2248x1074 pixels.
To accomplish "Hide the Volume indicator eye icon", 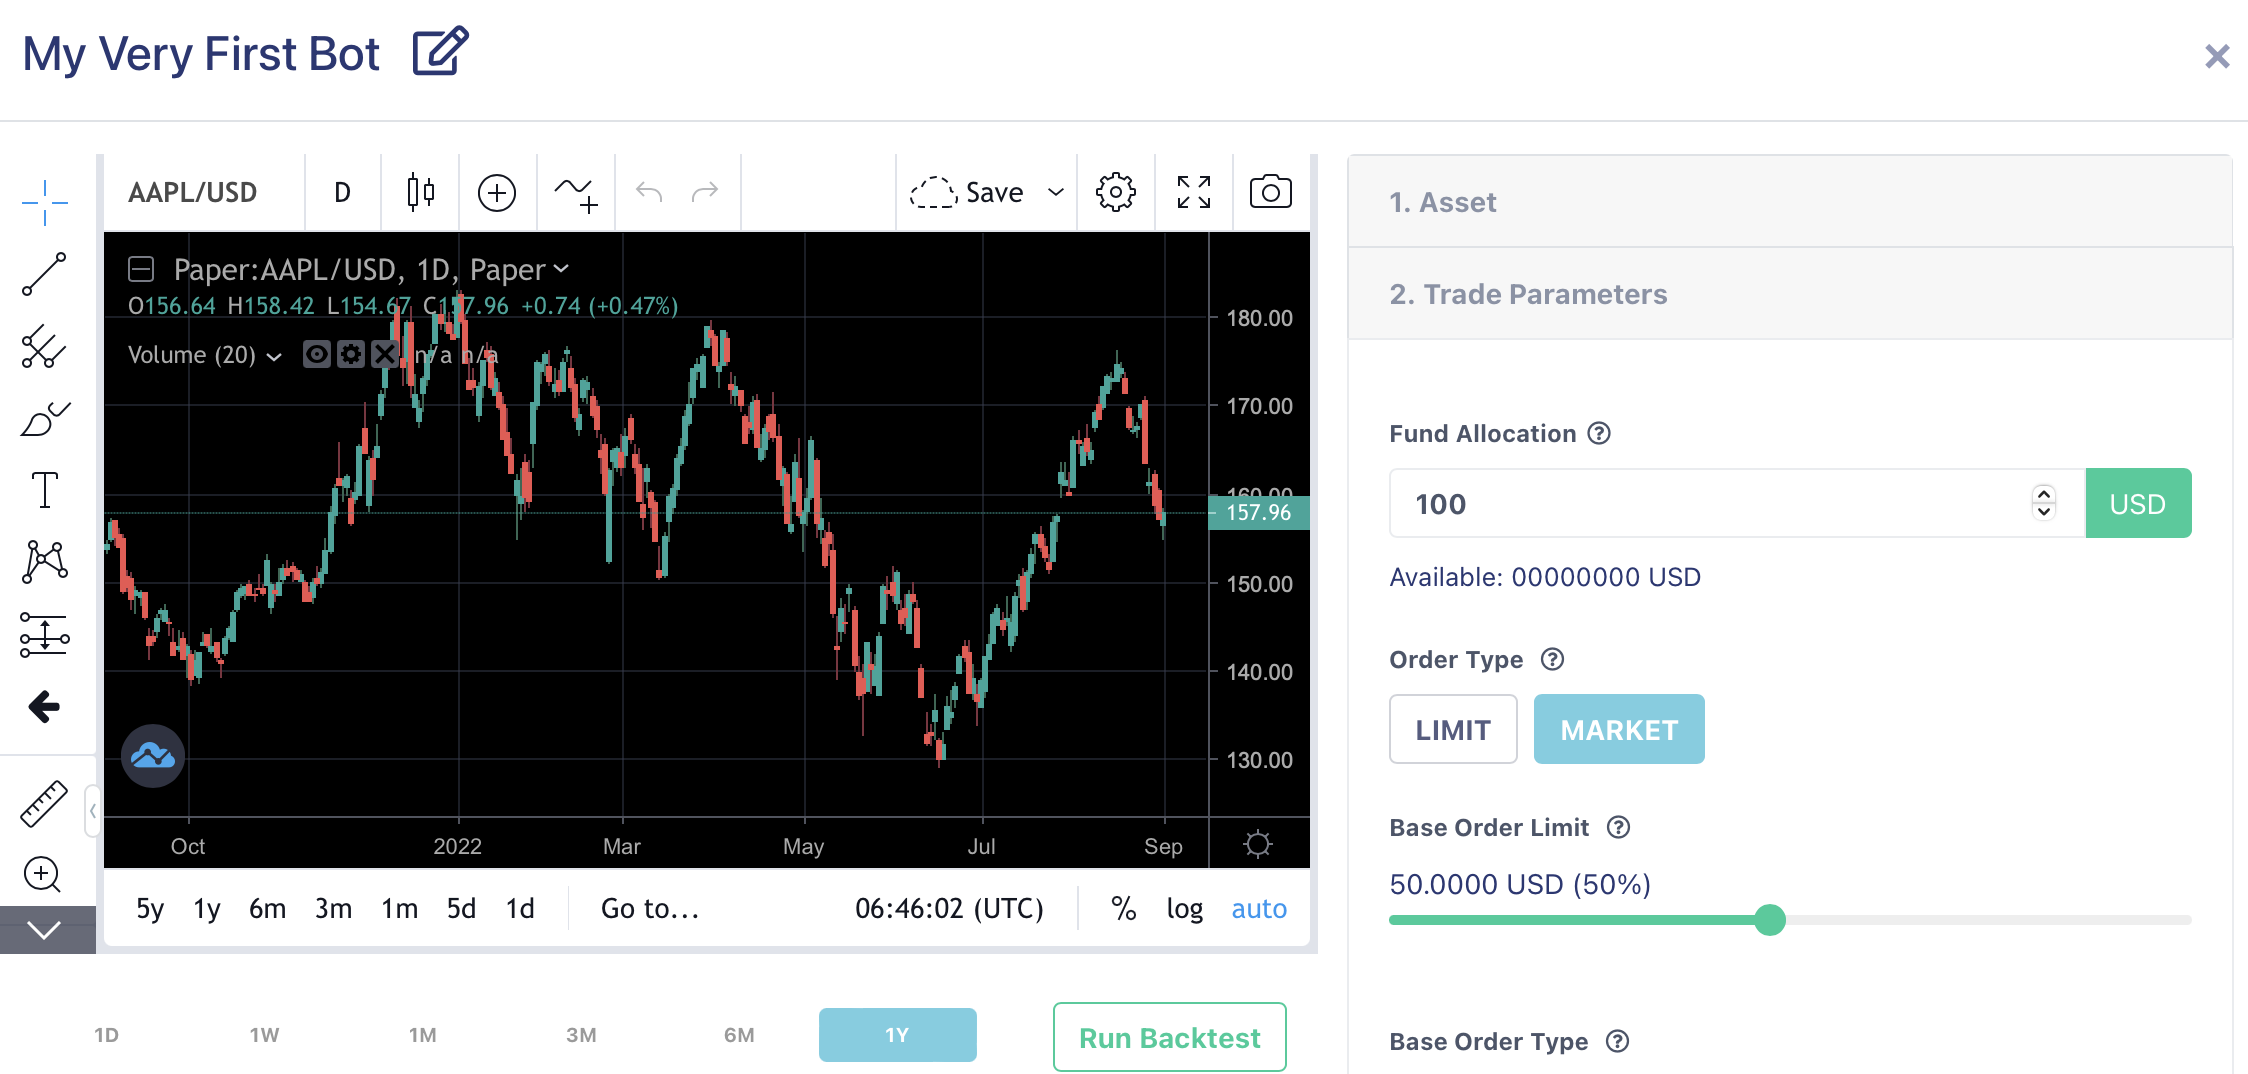I will pyautogui.click(x=317, y=354).
